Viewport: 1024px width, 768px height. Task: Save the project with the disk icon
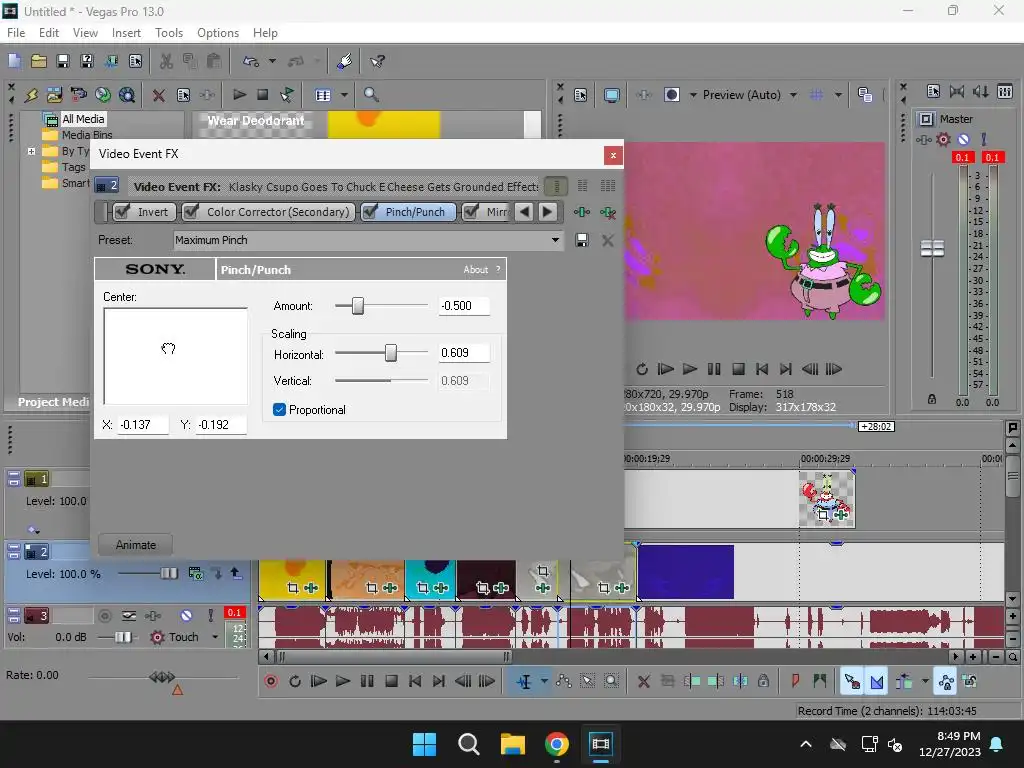click(x=63, y=61)
